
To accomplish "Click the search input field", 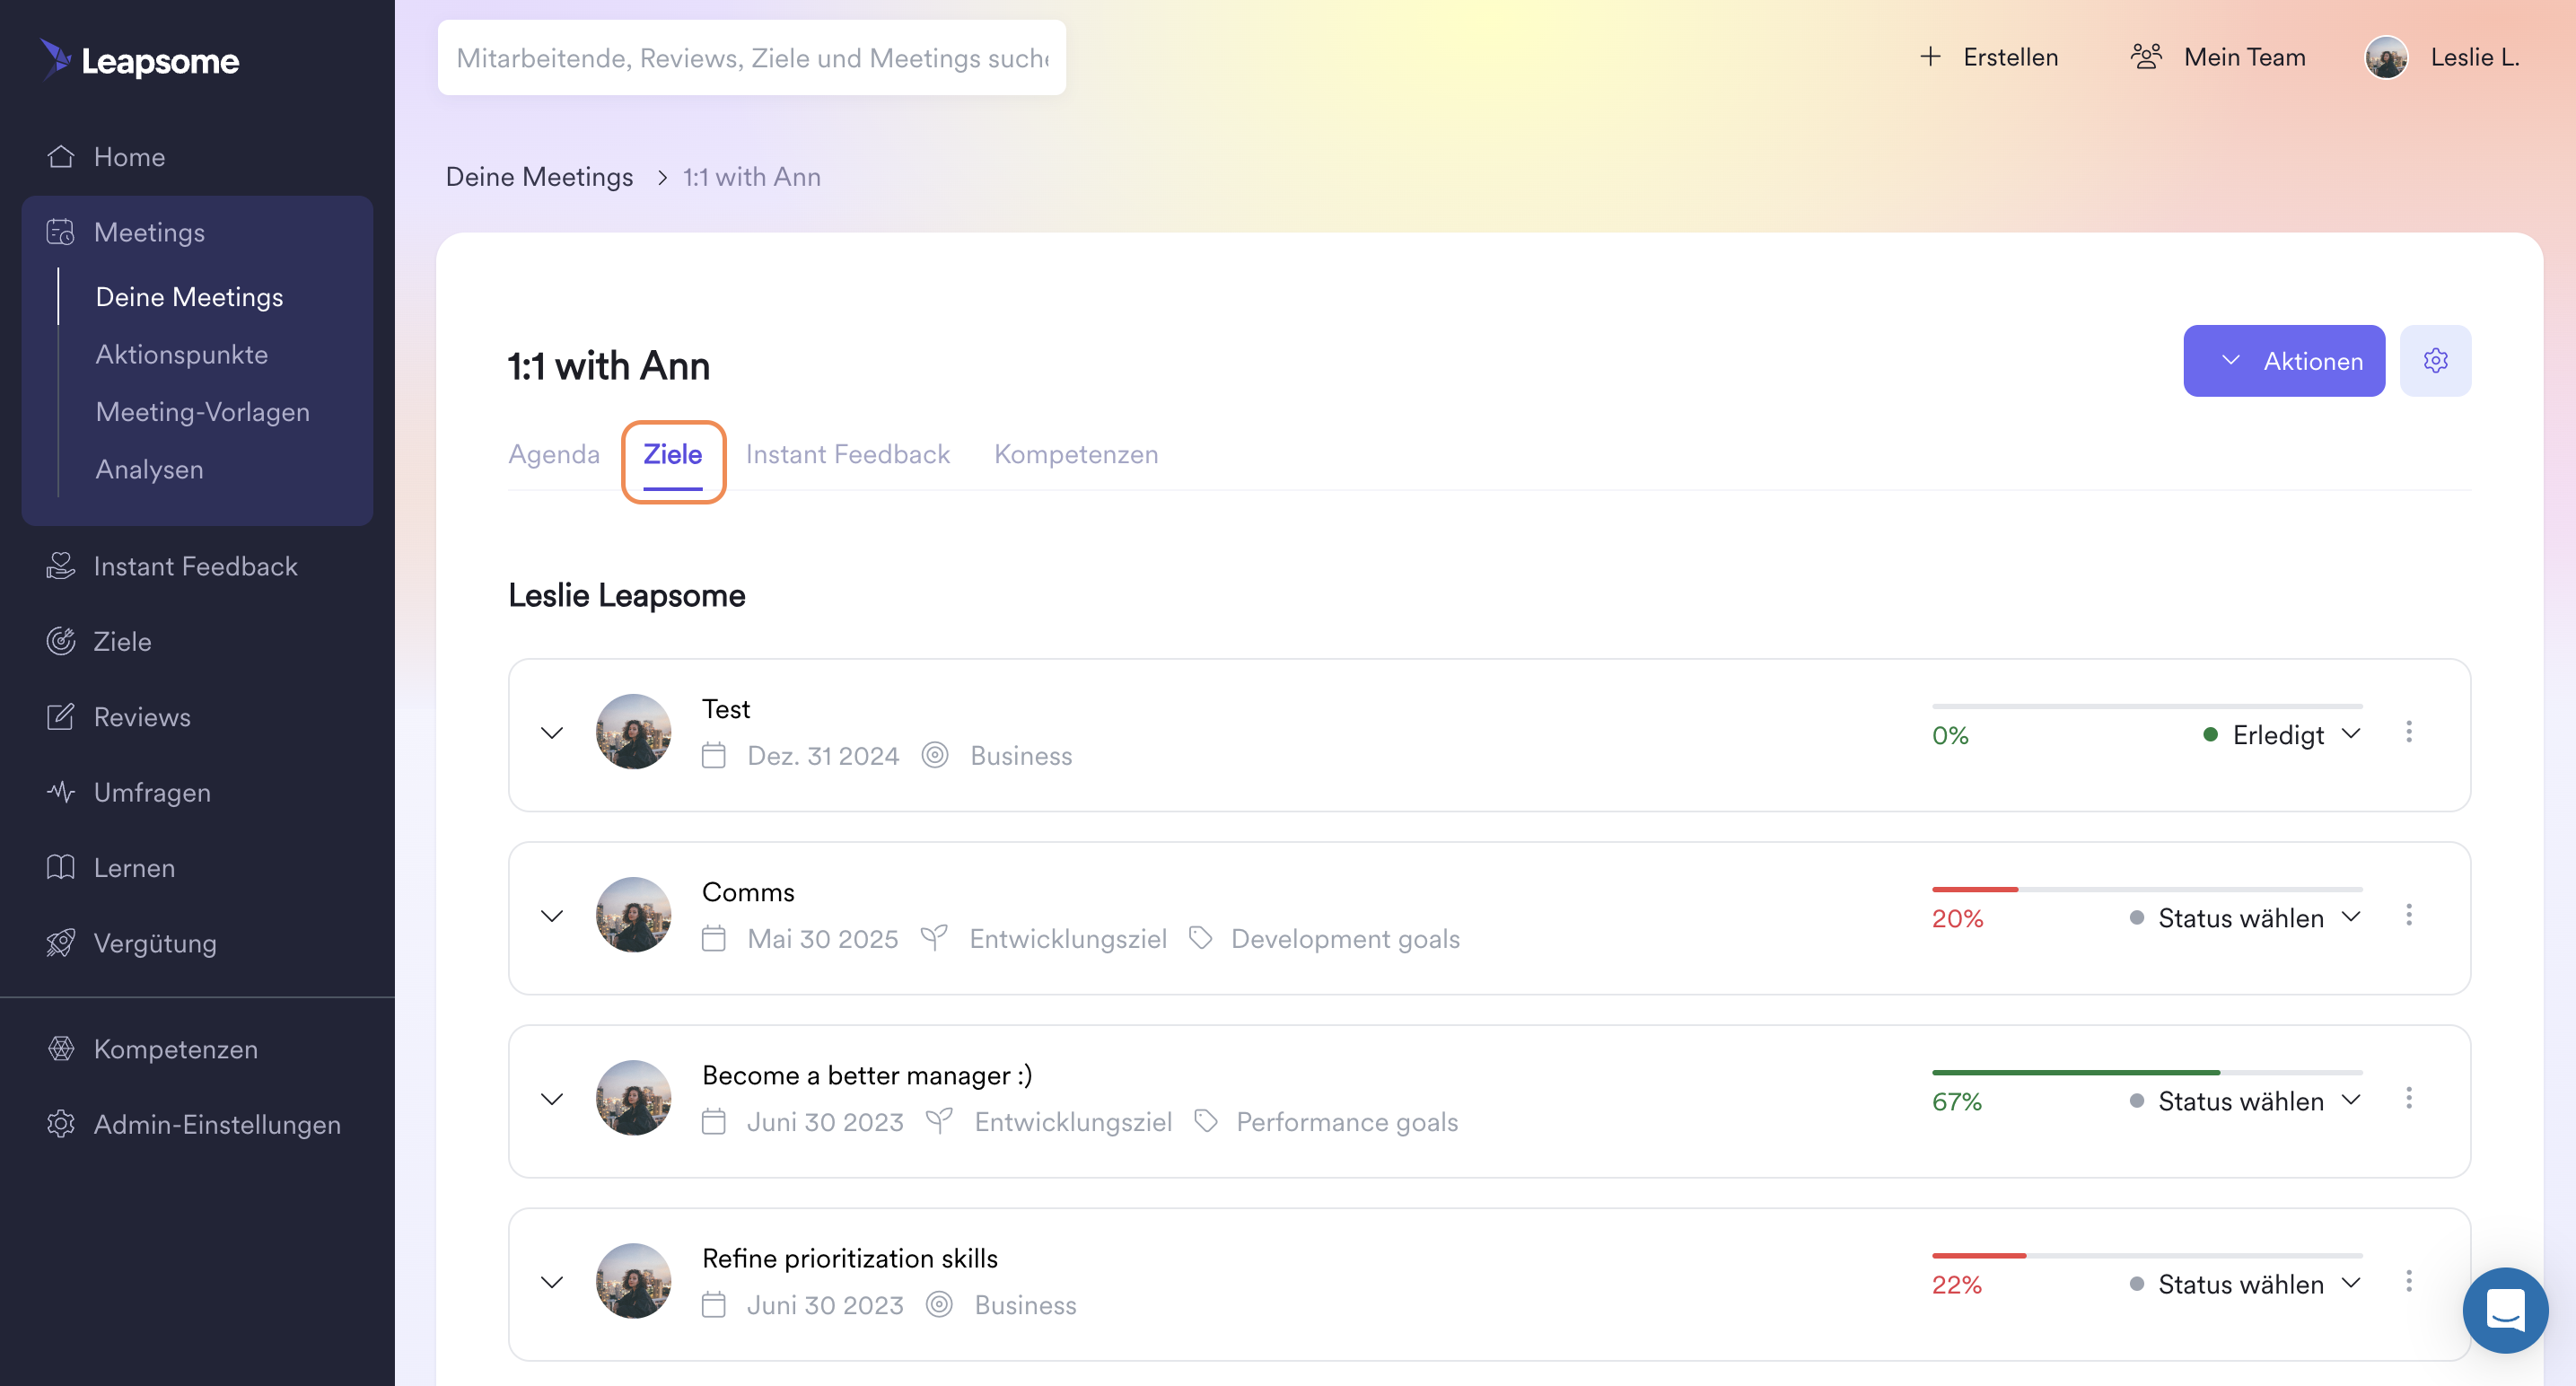I will (751, 58).
